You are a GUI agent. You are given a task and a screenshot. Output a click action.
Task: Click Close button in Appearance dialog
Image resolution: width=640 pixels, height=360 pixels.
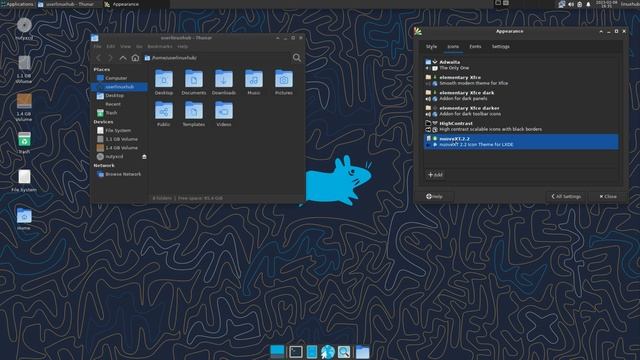coord(608,197)
